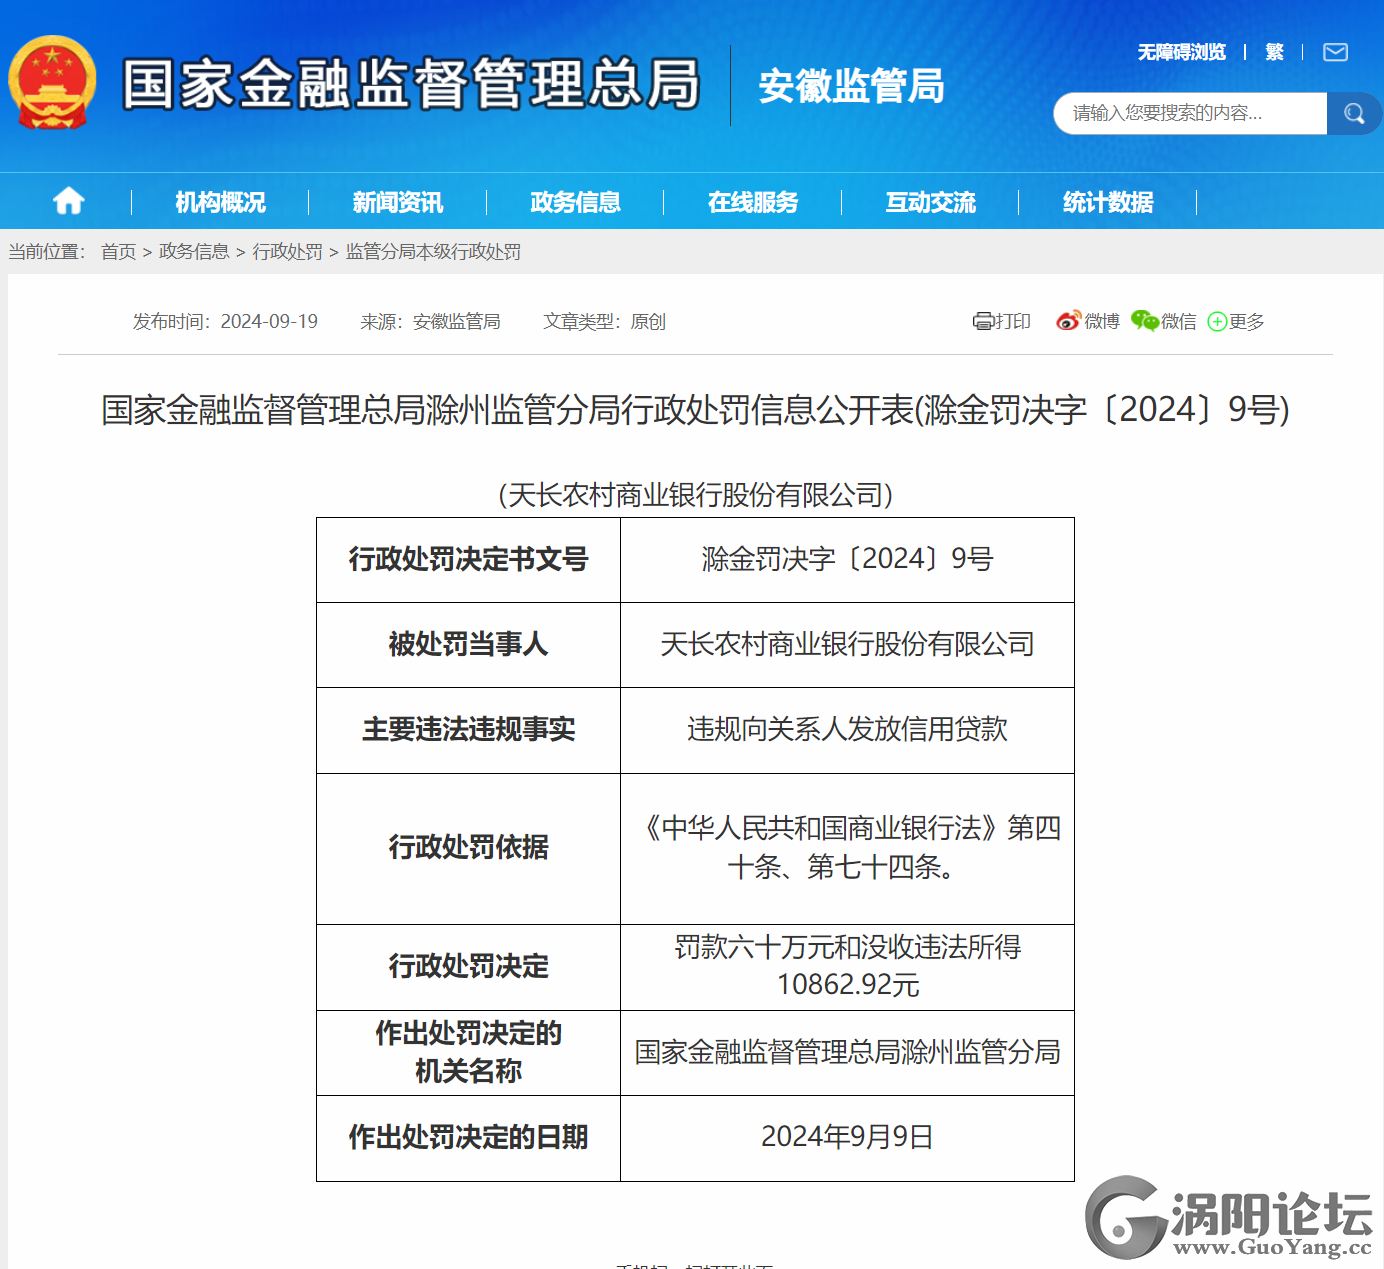Click cell 滁金罚决字〔2024〕9号 in table
This screenshot has height=1269, width=1384.
click(x=847, y=560)
